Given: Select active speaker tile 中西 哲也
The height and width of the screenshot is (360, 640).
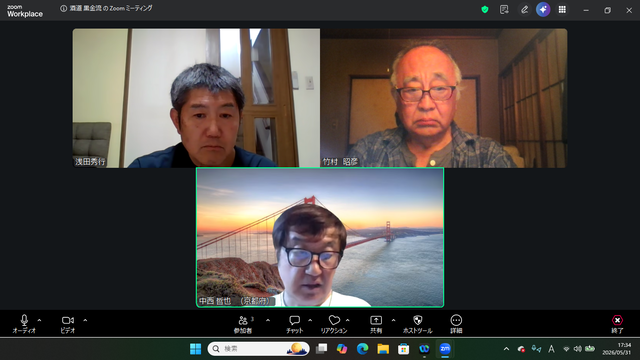Looking at the screenshot, I should pyautogui.click(x=320, y=237).
